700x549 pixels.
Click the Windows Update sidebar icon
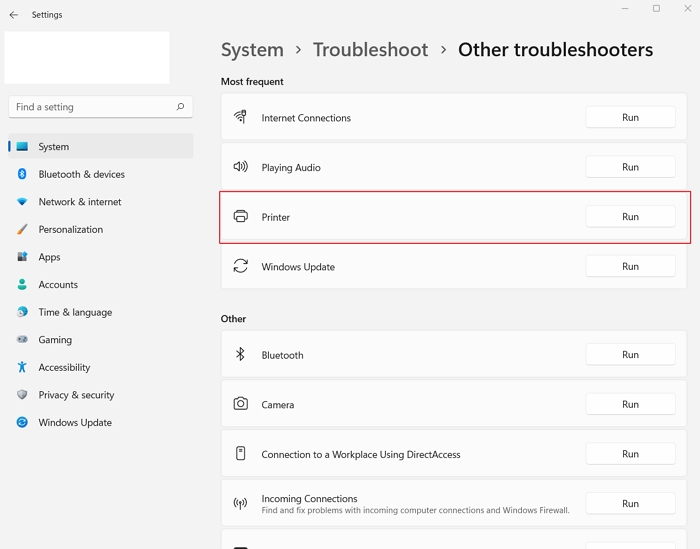point(22,422)
